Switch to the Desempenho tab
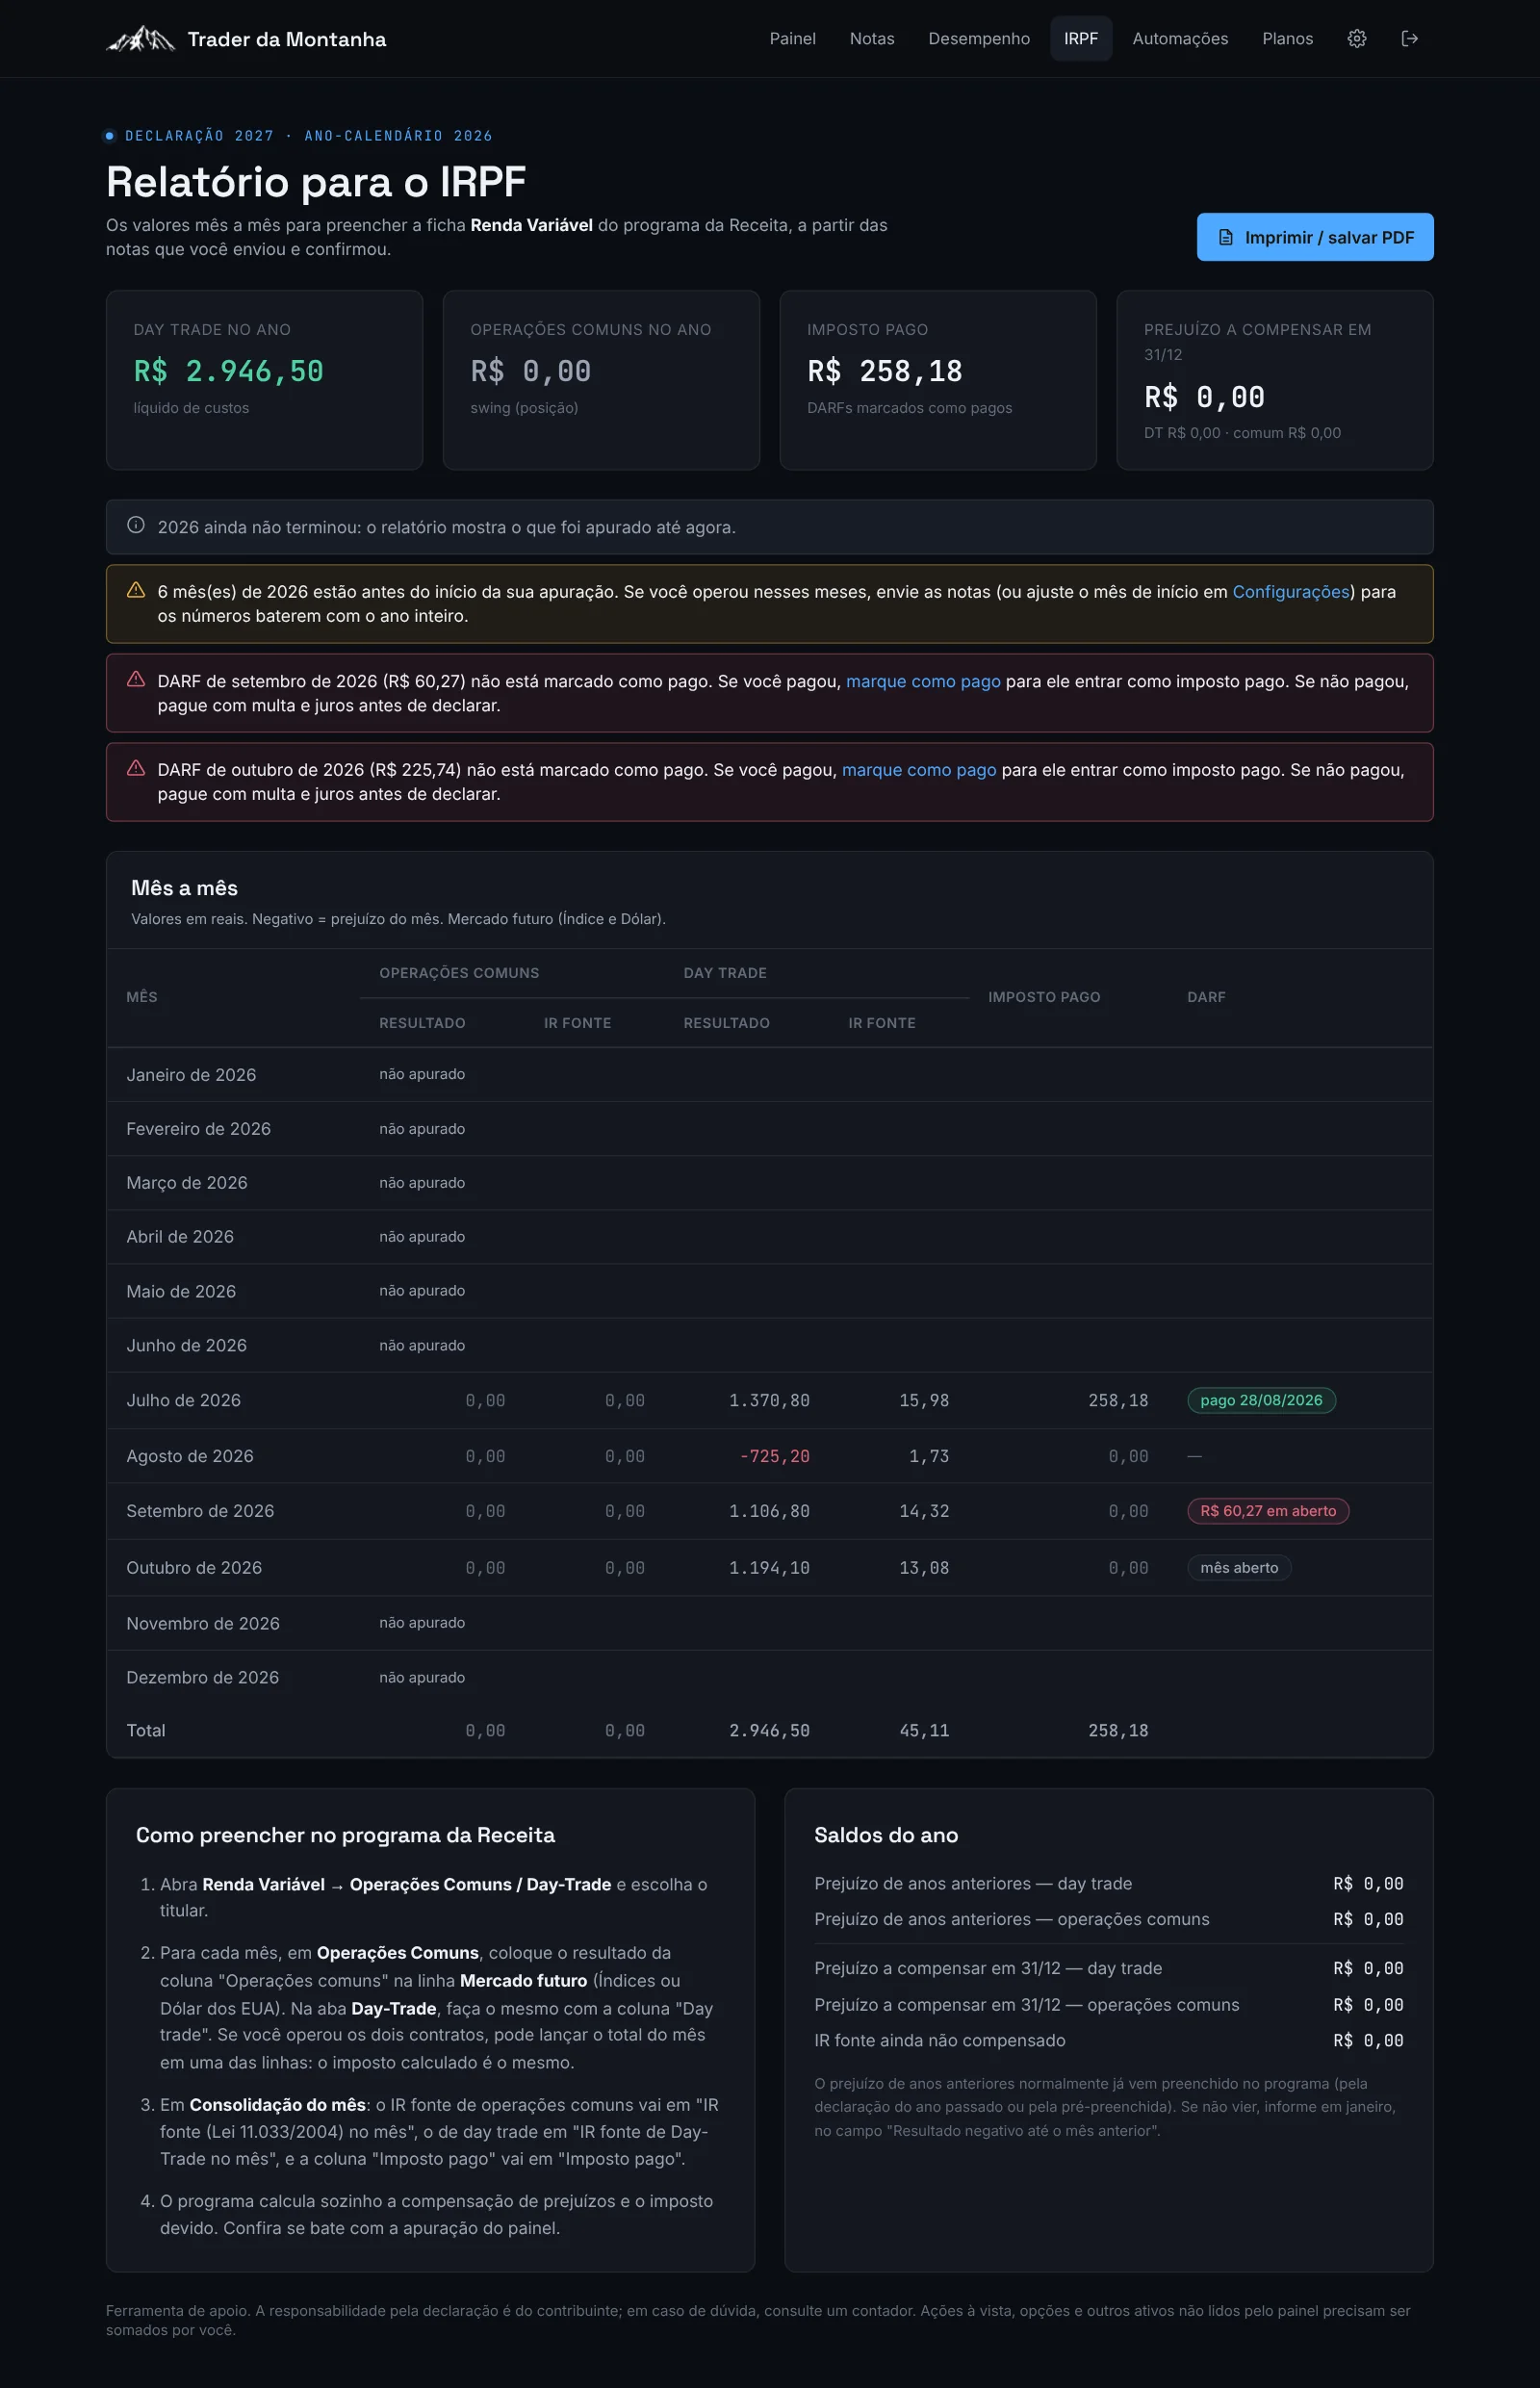This screenshot has height=2388, width=1540. (979, 39)
